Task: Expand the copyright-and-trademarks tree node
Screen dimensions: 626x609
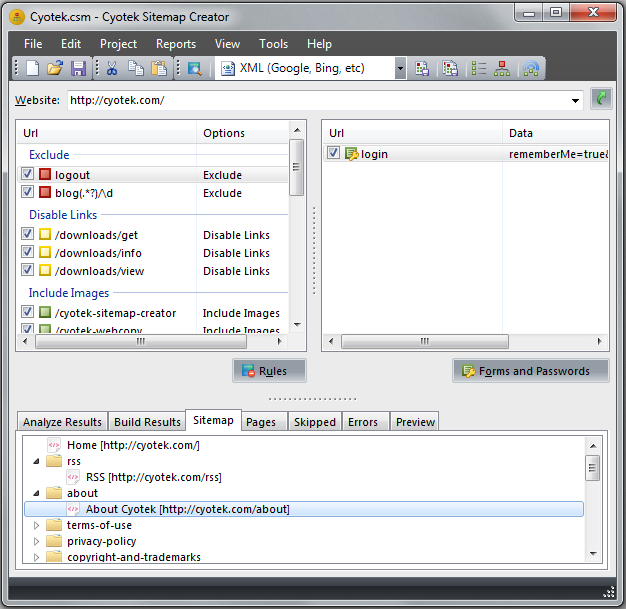Action: tap(36, 557)
